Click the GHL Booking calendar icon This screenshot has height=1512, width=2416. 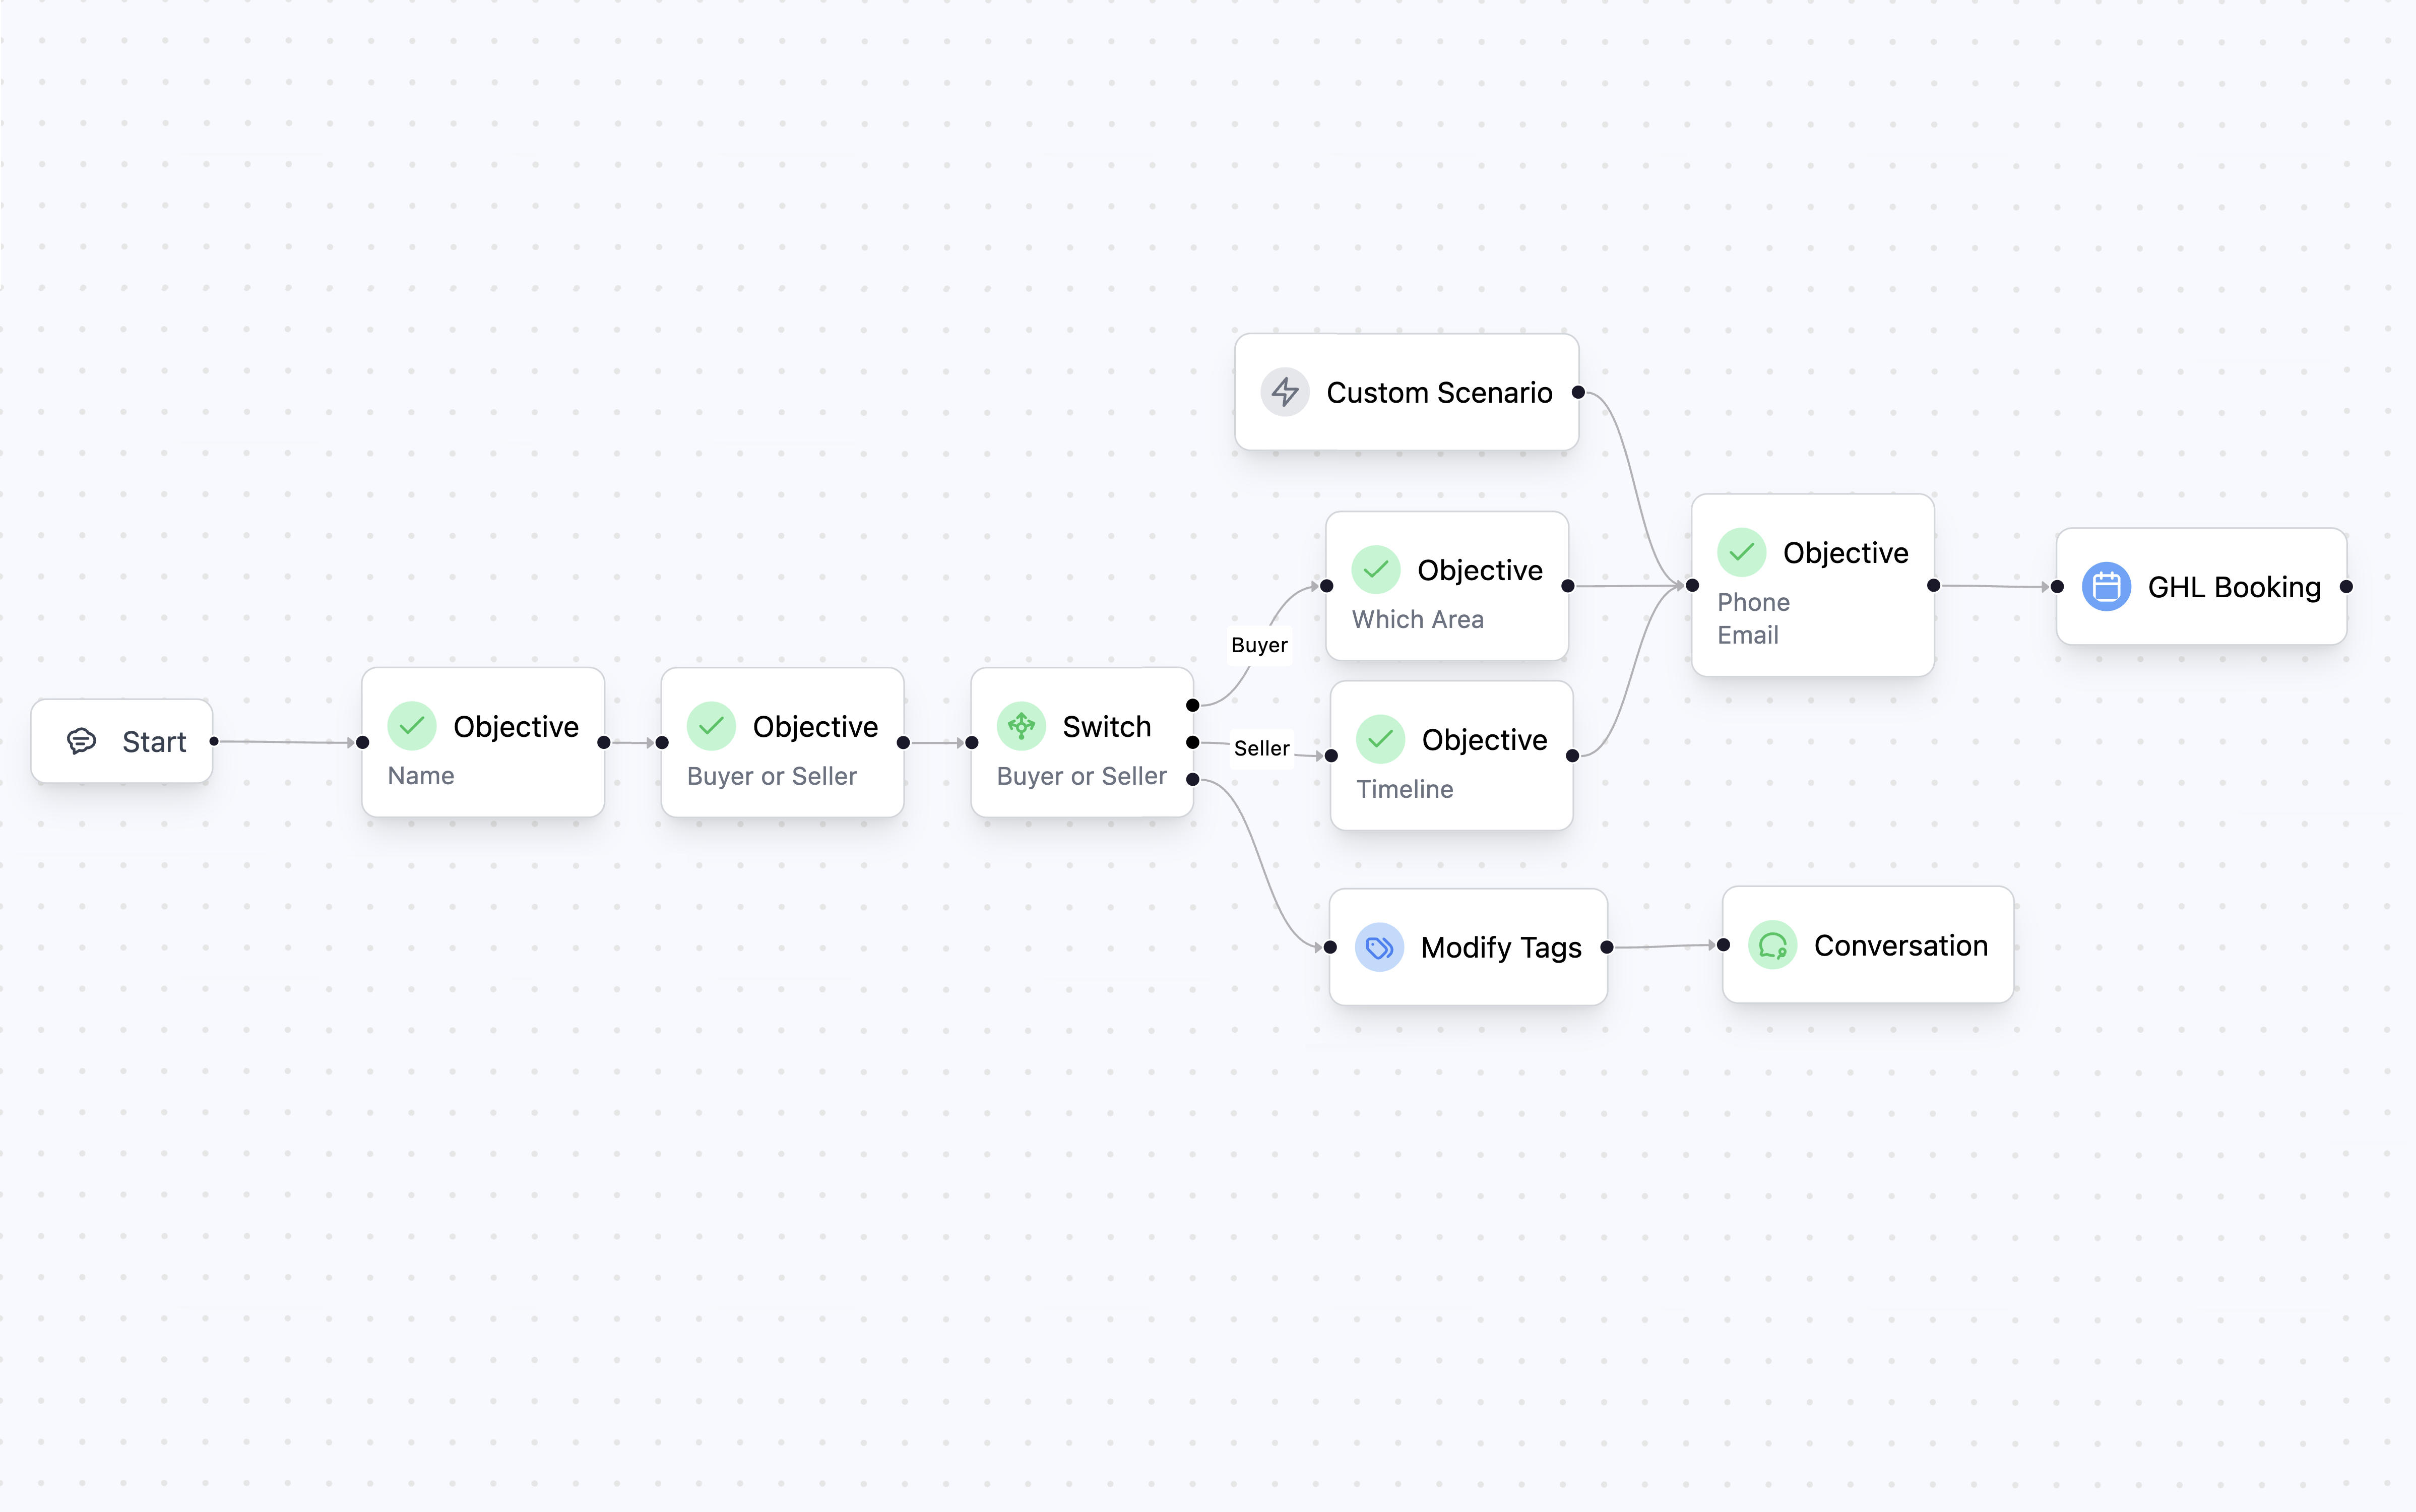pos(2106,587)
